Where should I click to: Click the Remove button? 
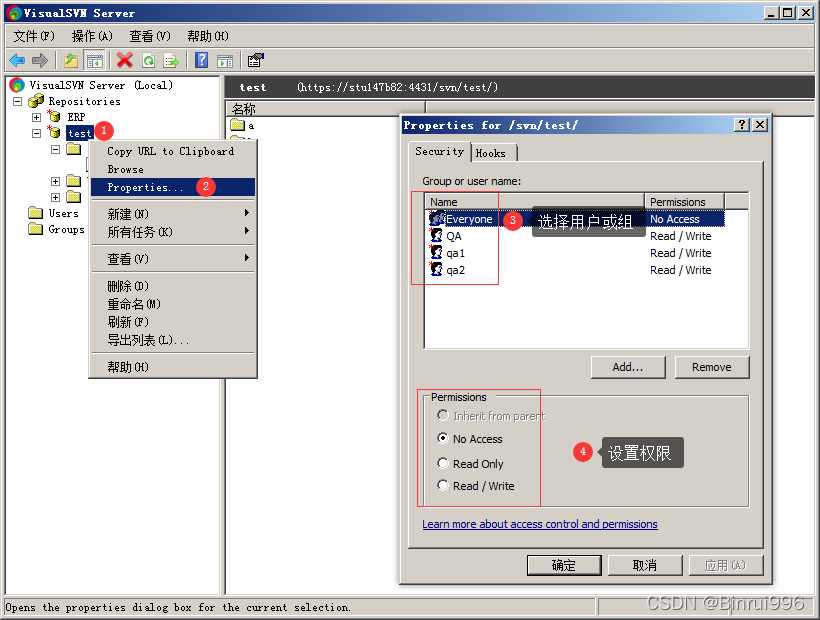(x=712, y=367)
